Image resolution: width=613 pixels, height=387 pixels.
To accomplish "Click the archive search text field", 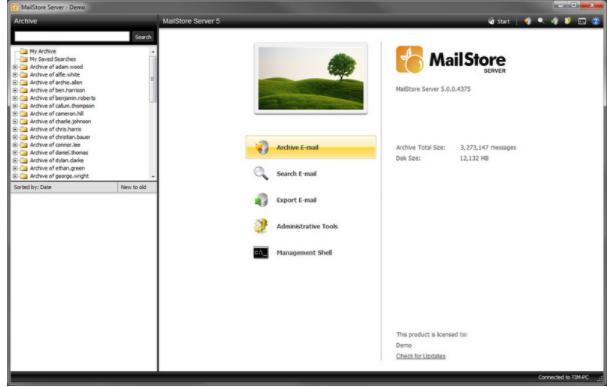I will [72, 37].
